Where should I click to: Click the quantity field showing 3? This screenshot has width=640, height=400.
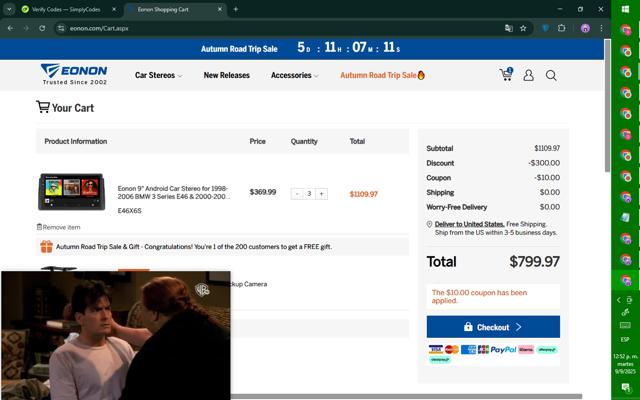pyautogui.click(x=309, y=194)
